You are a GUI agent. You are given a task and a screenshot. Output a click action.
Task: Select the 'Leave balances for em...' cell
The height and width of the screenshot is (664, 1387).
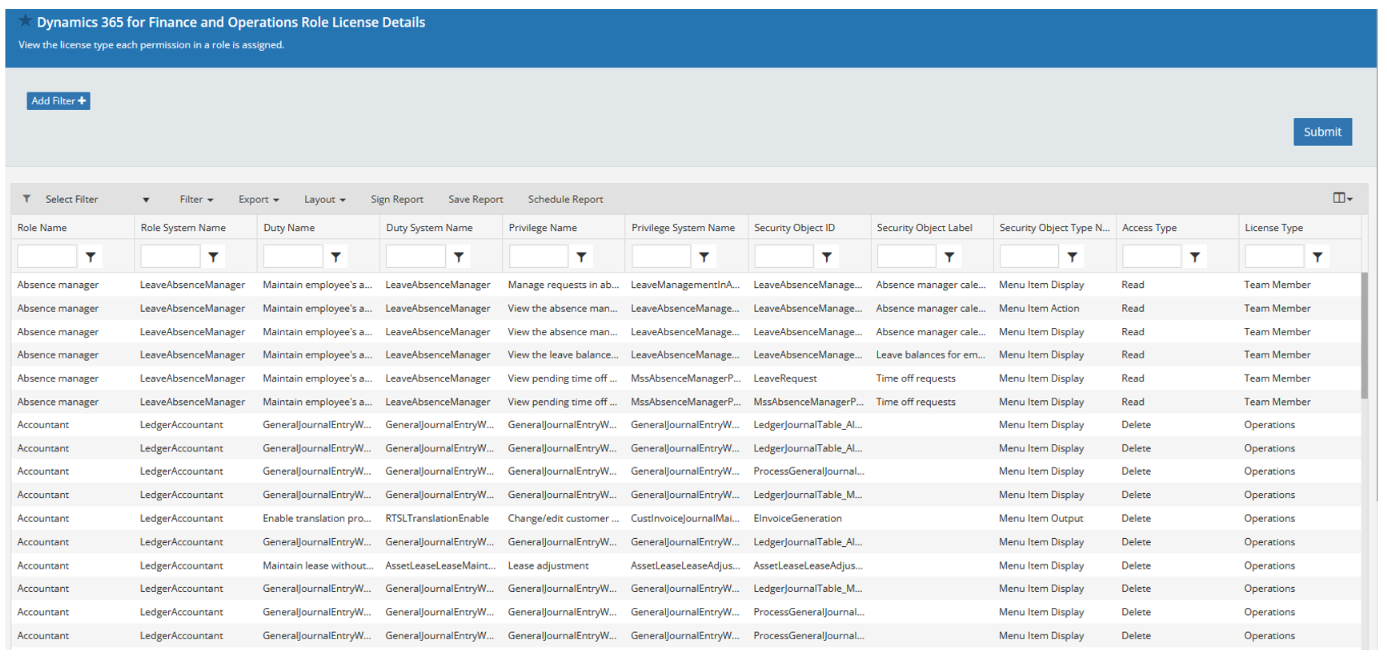931,355
